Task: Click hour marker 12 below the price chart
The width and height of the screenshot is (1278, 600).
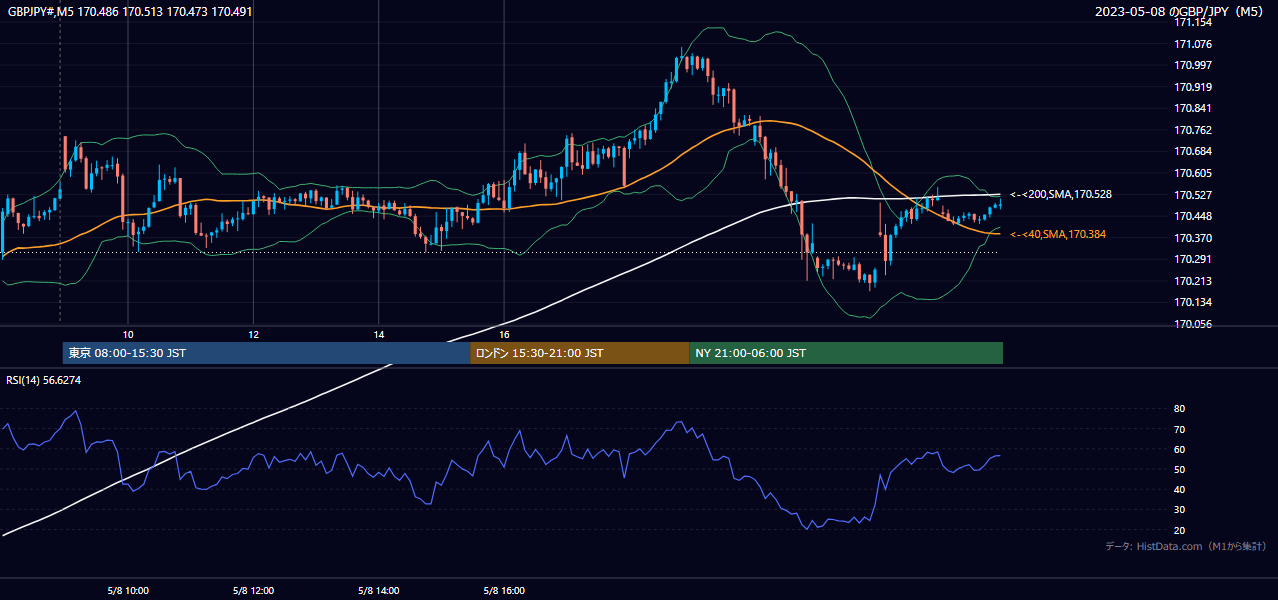Action: tap(253, 334)
